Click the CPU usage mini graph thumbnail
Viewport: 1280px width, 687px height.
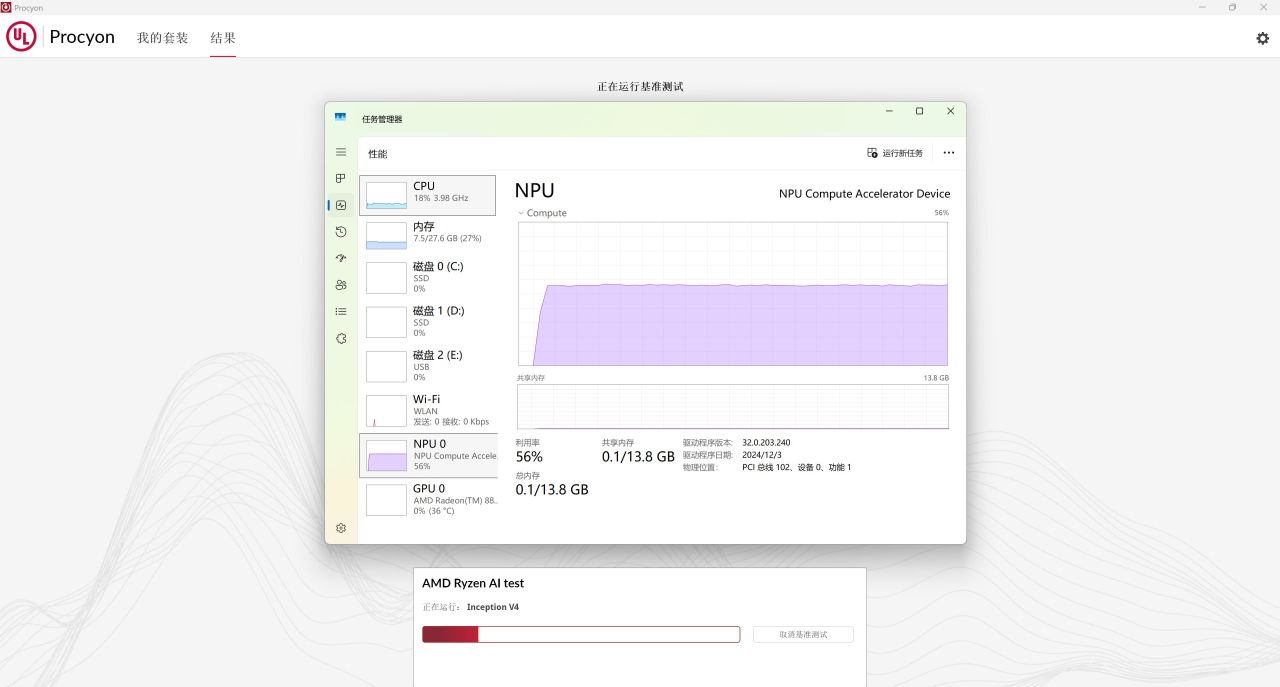pos(386,196)
